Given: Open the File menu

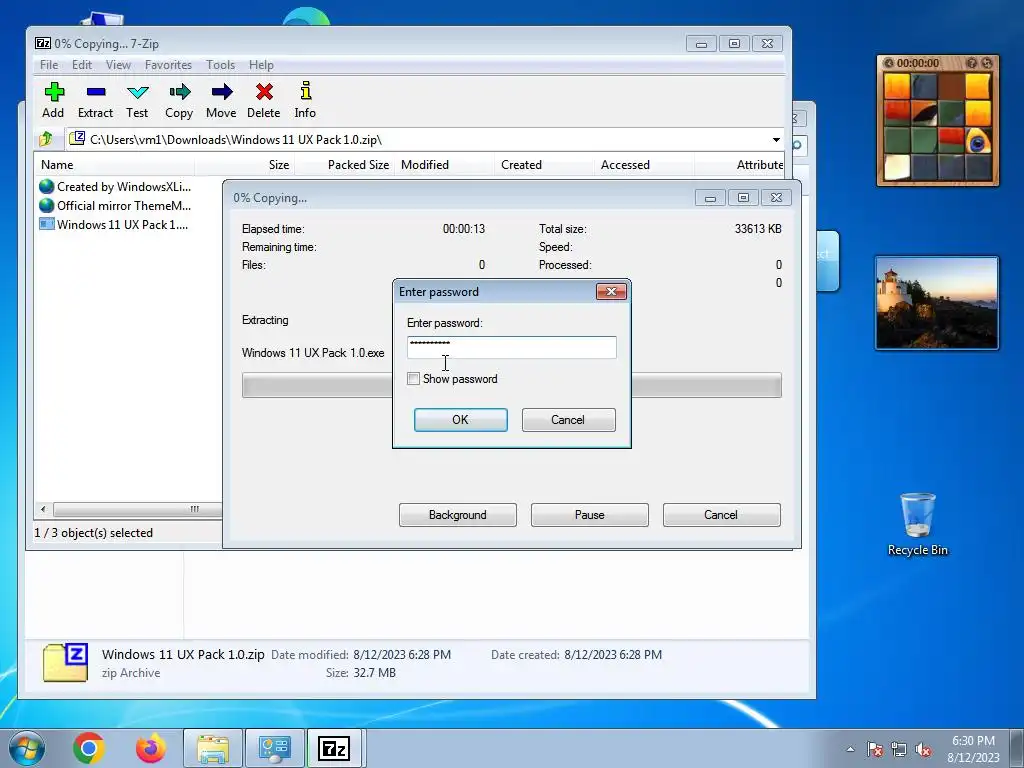Looking at the screenshot, I should (49, 65).
